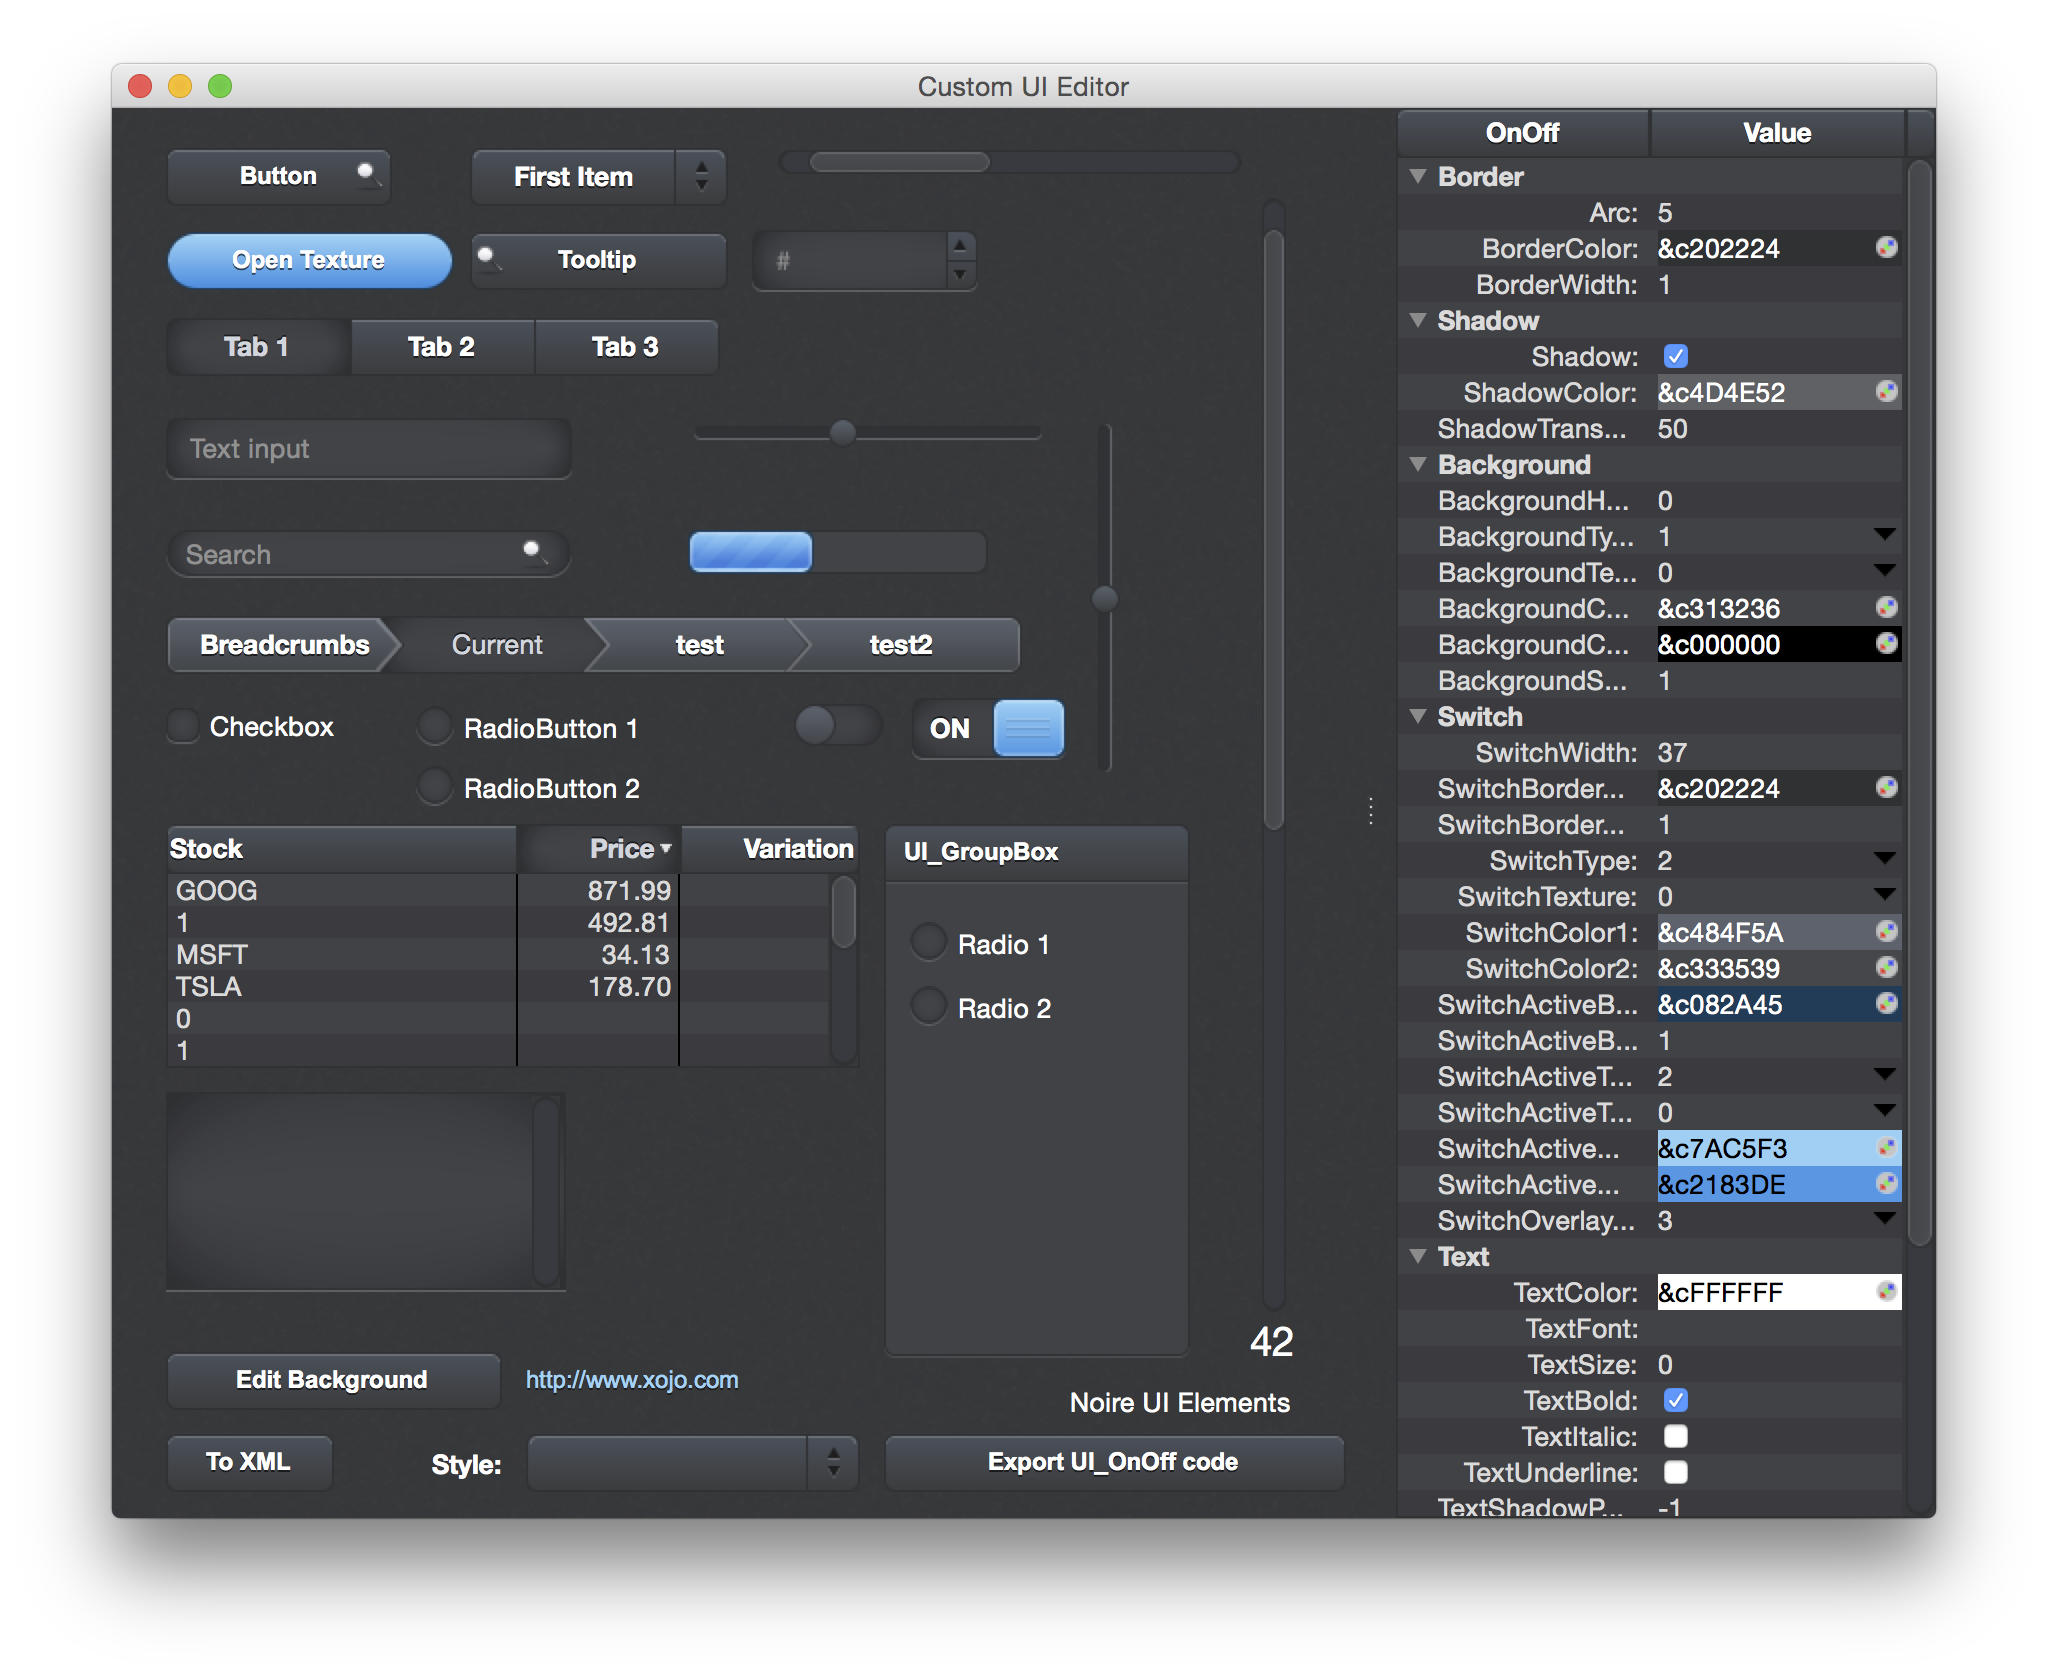The image size is (2048, 1678).
Task: Click the horizontal slider knob
Action: pyautogui.click(x=843, y=432)
